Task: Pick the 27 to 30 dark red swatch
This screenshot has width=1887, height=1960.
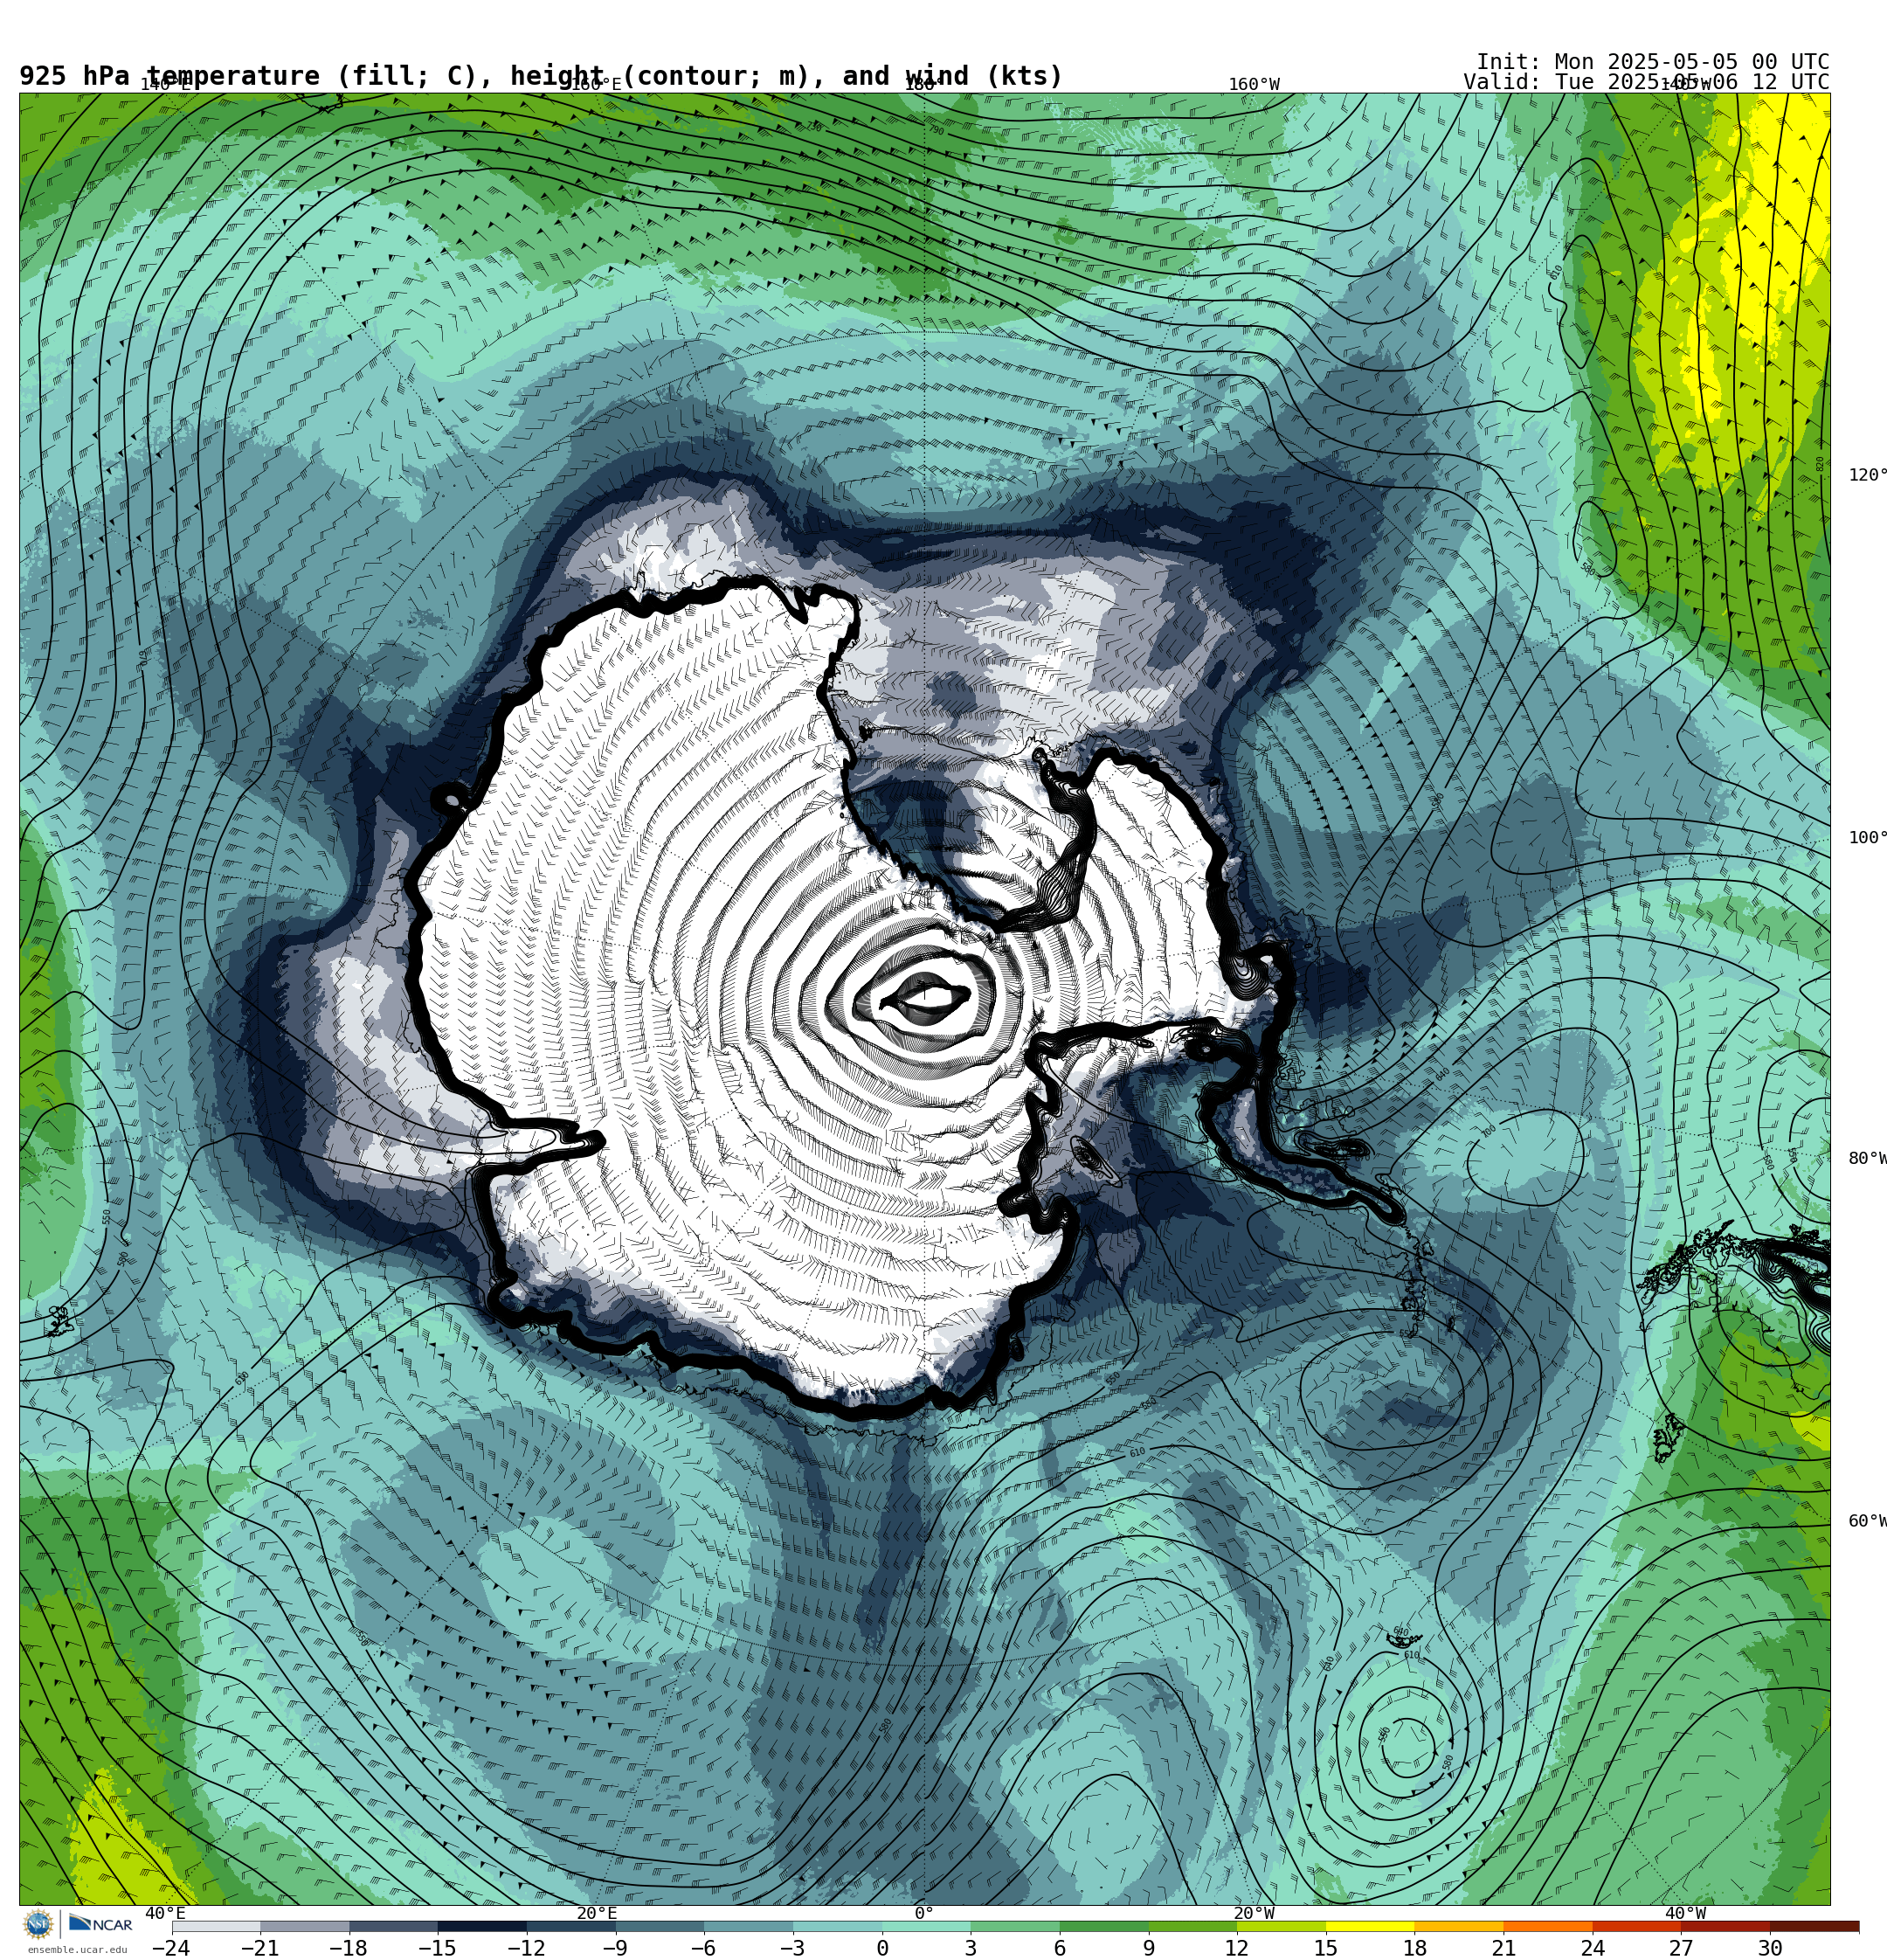Action: tap(1726, 1926)
